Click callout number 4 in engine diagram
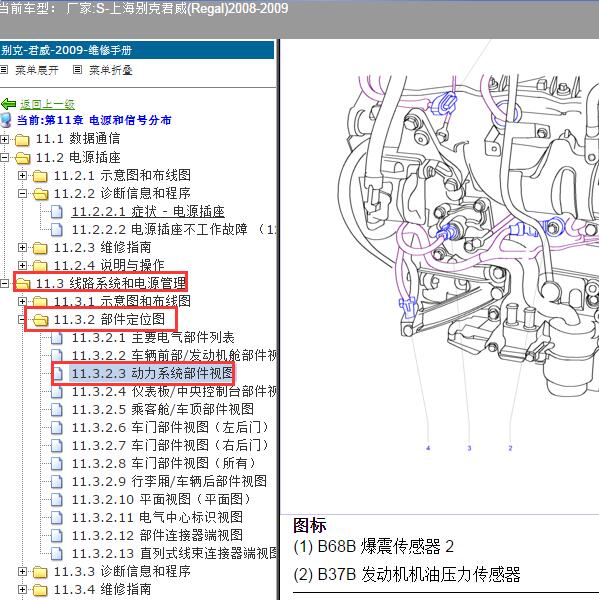599x600 pixels. pyautogui.click(x=428, y=448)
